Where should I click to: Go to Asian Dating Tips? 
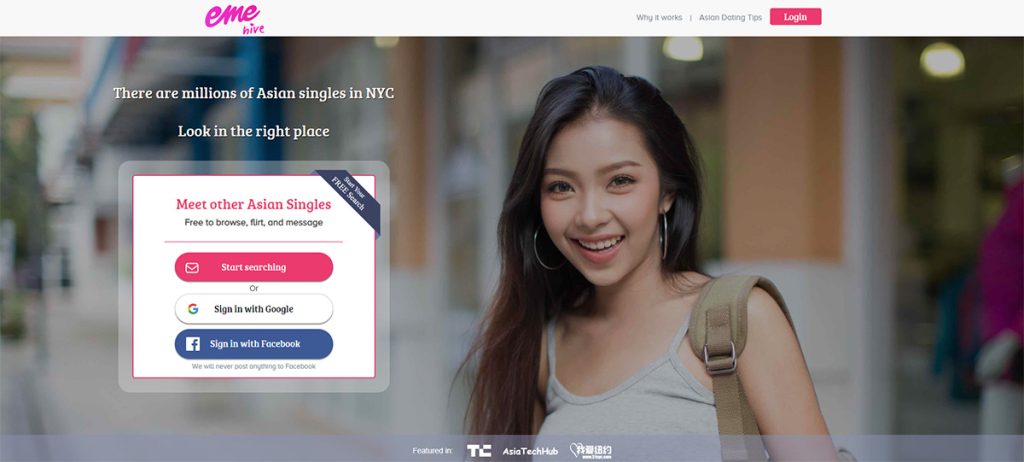(730, 18)
